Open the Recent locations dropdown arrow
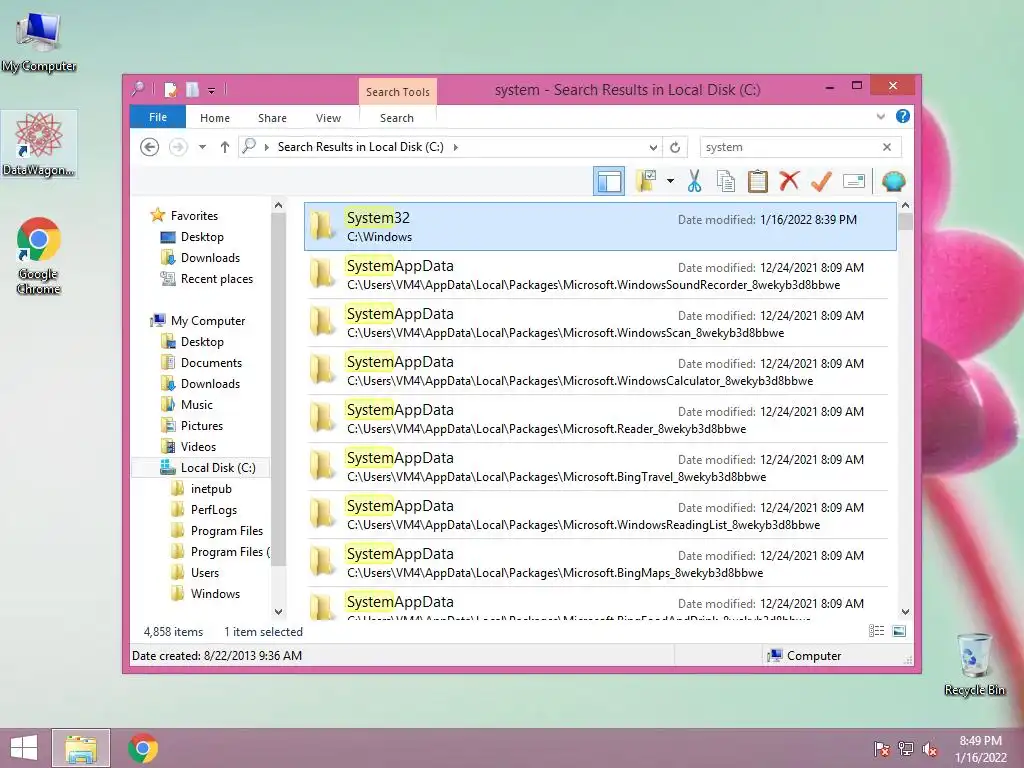 click(x=202, y=147)
